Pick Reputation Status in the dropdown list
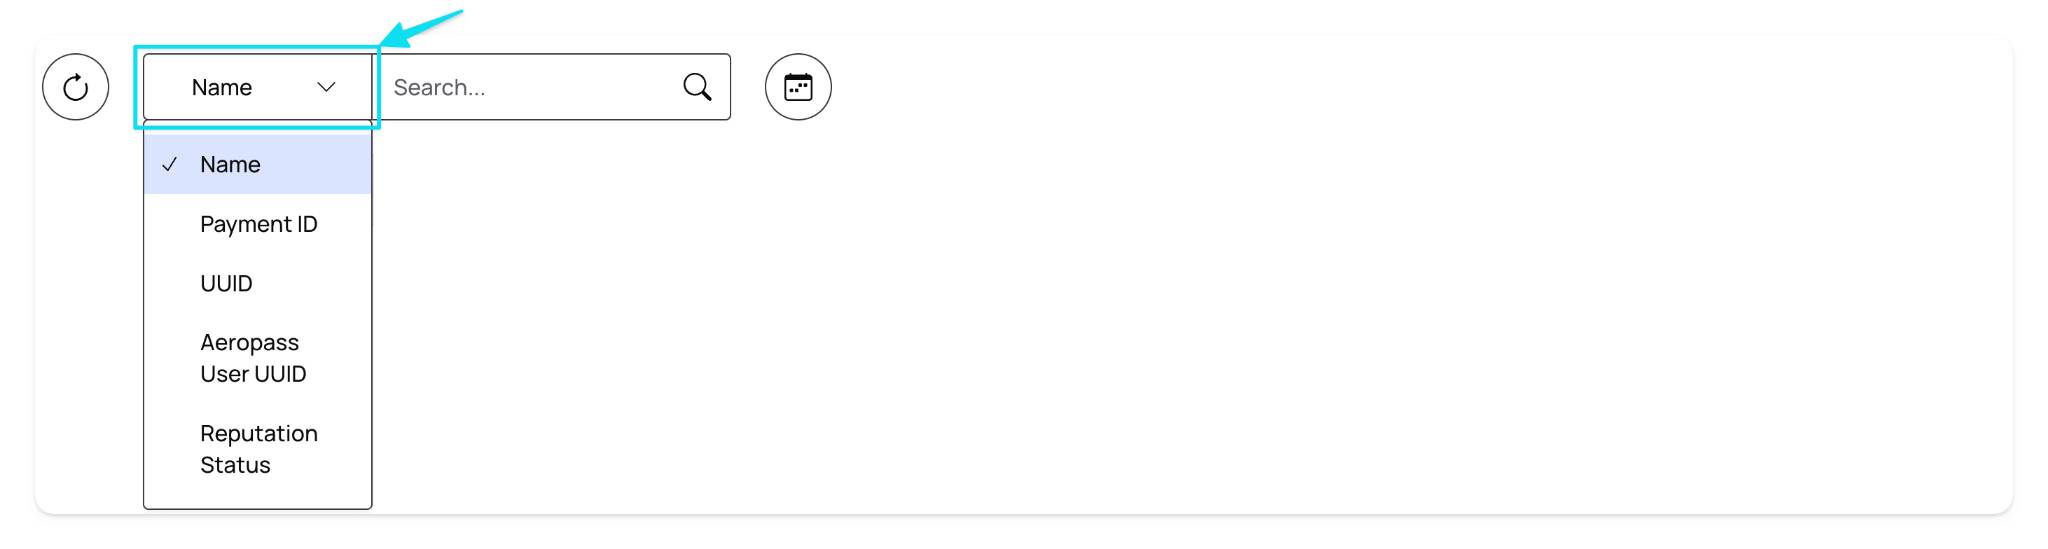2048x549 pixels. click(258, 449)
